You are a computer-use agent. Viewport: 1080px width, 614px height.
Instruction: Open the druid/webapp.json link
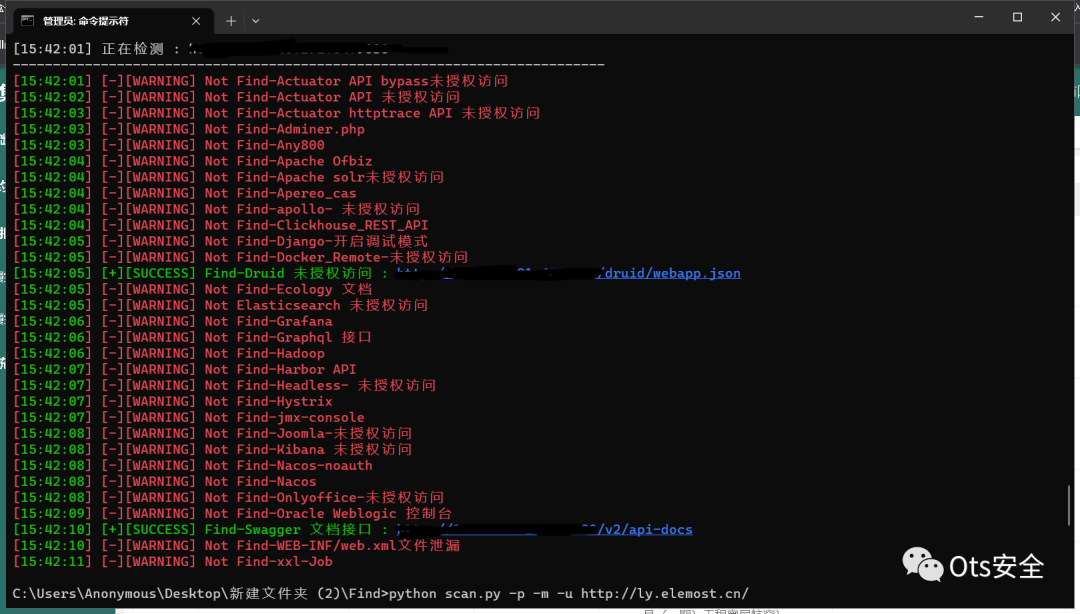(x=569, y=274)
